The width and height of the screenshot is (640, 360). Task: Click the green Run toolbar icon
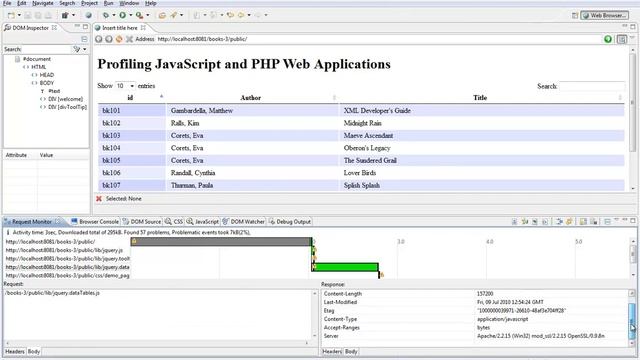point(122,16)
